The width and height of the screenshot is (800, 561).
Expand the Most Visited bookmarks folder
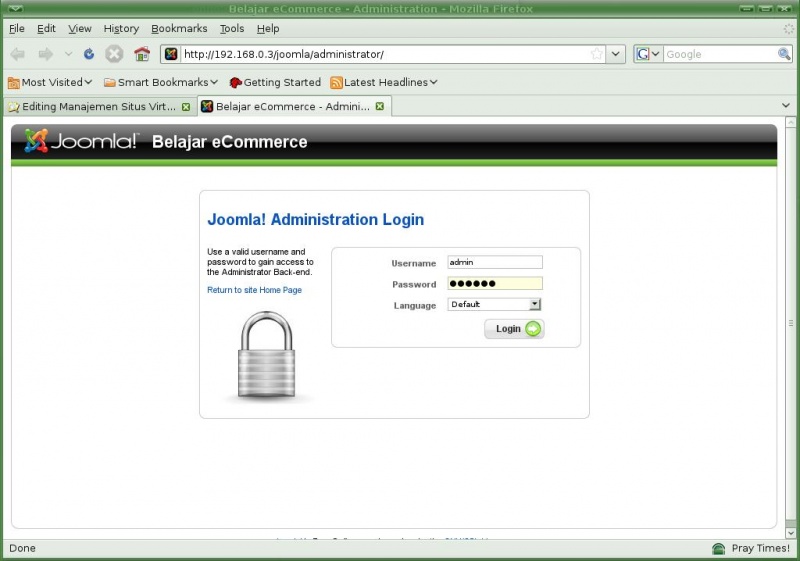(x=50, y=82)
